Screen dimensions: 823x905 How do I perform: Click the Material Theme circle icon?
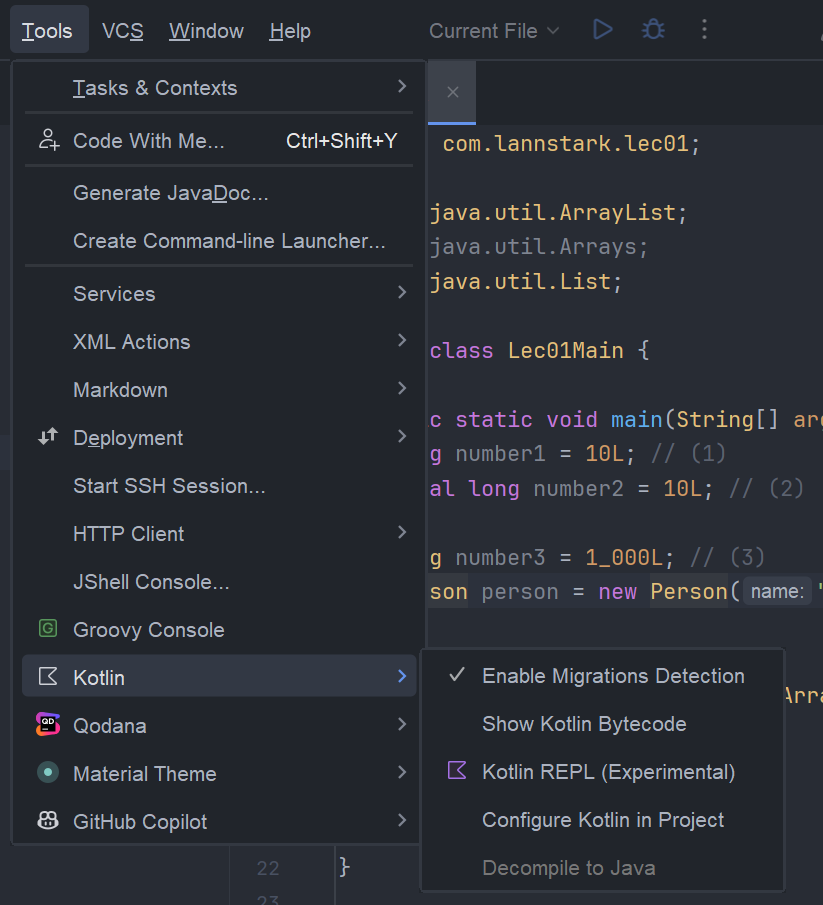48,772
